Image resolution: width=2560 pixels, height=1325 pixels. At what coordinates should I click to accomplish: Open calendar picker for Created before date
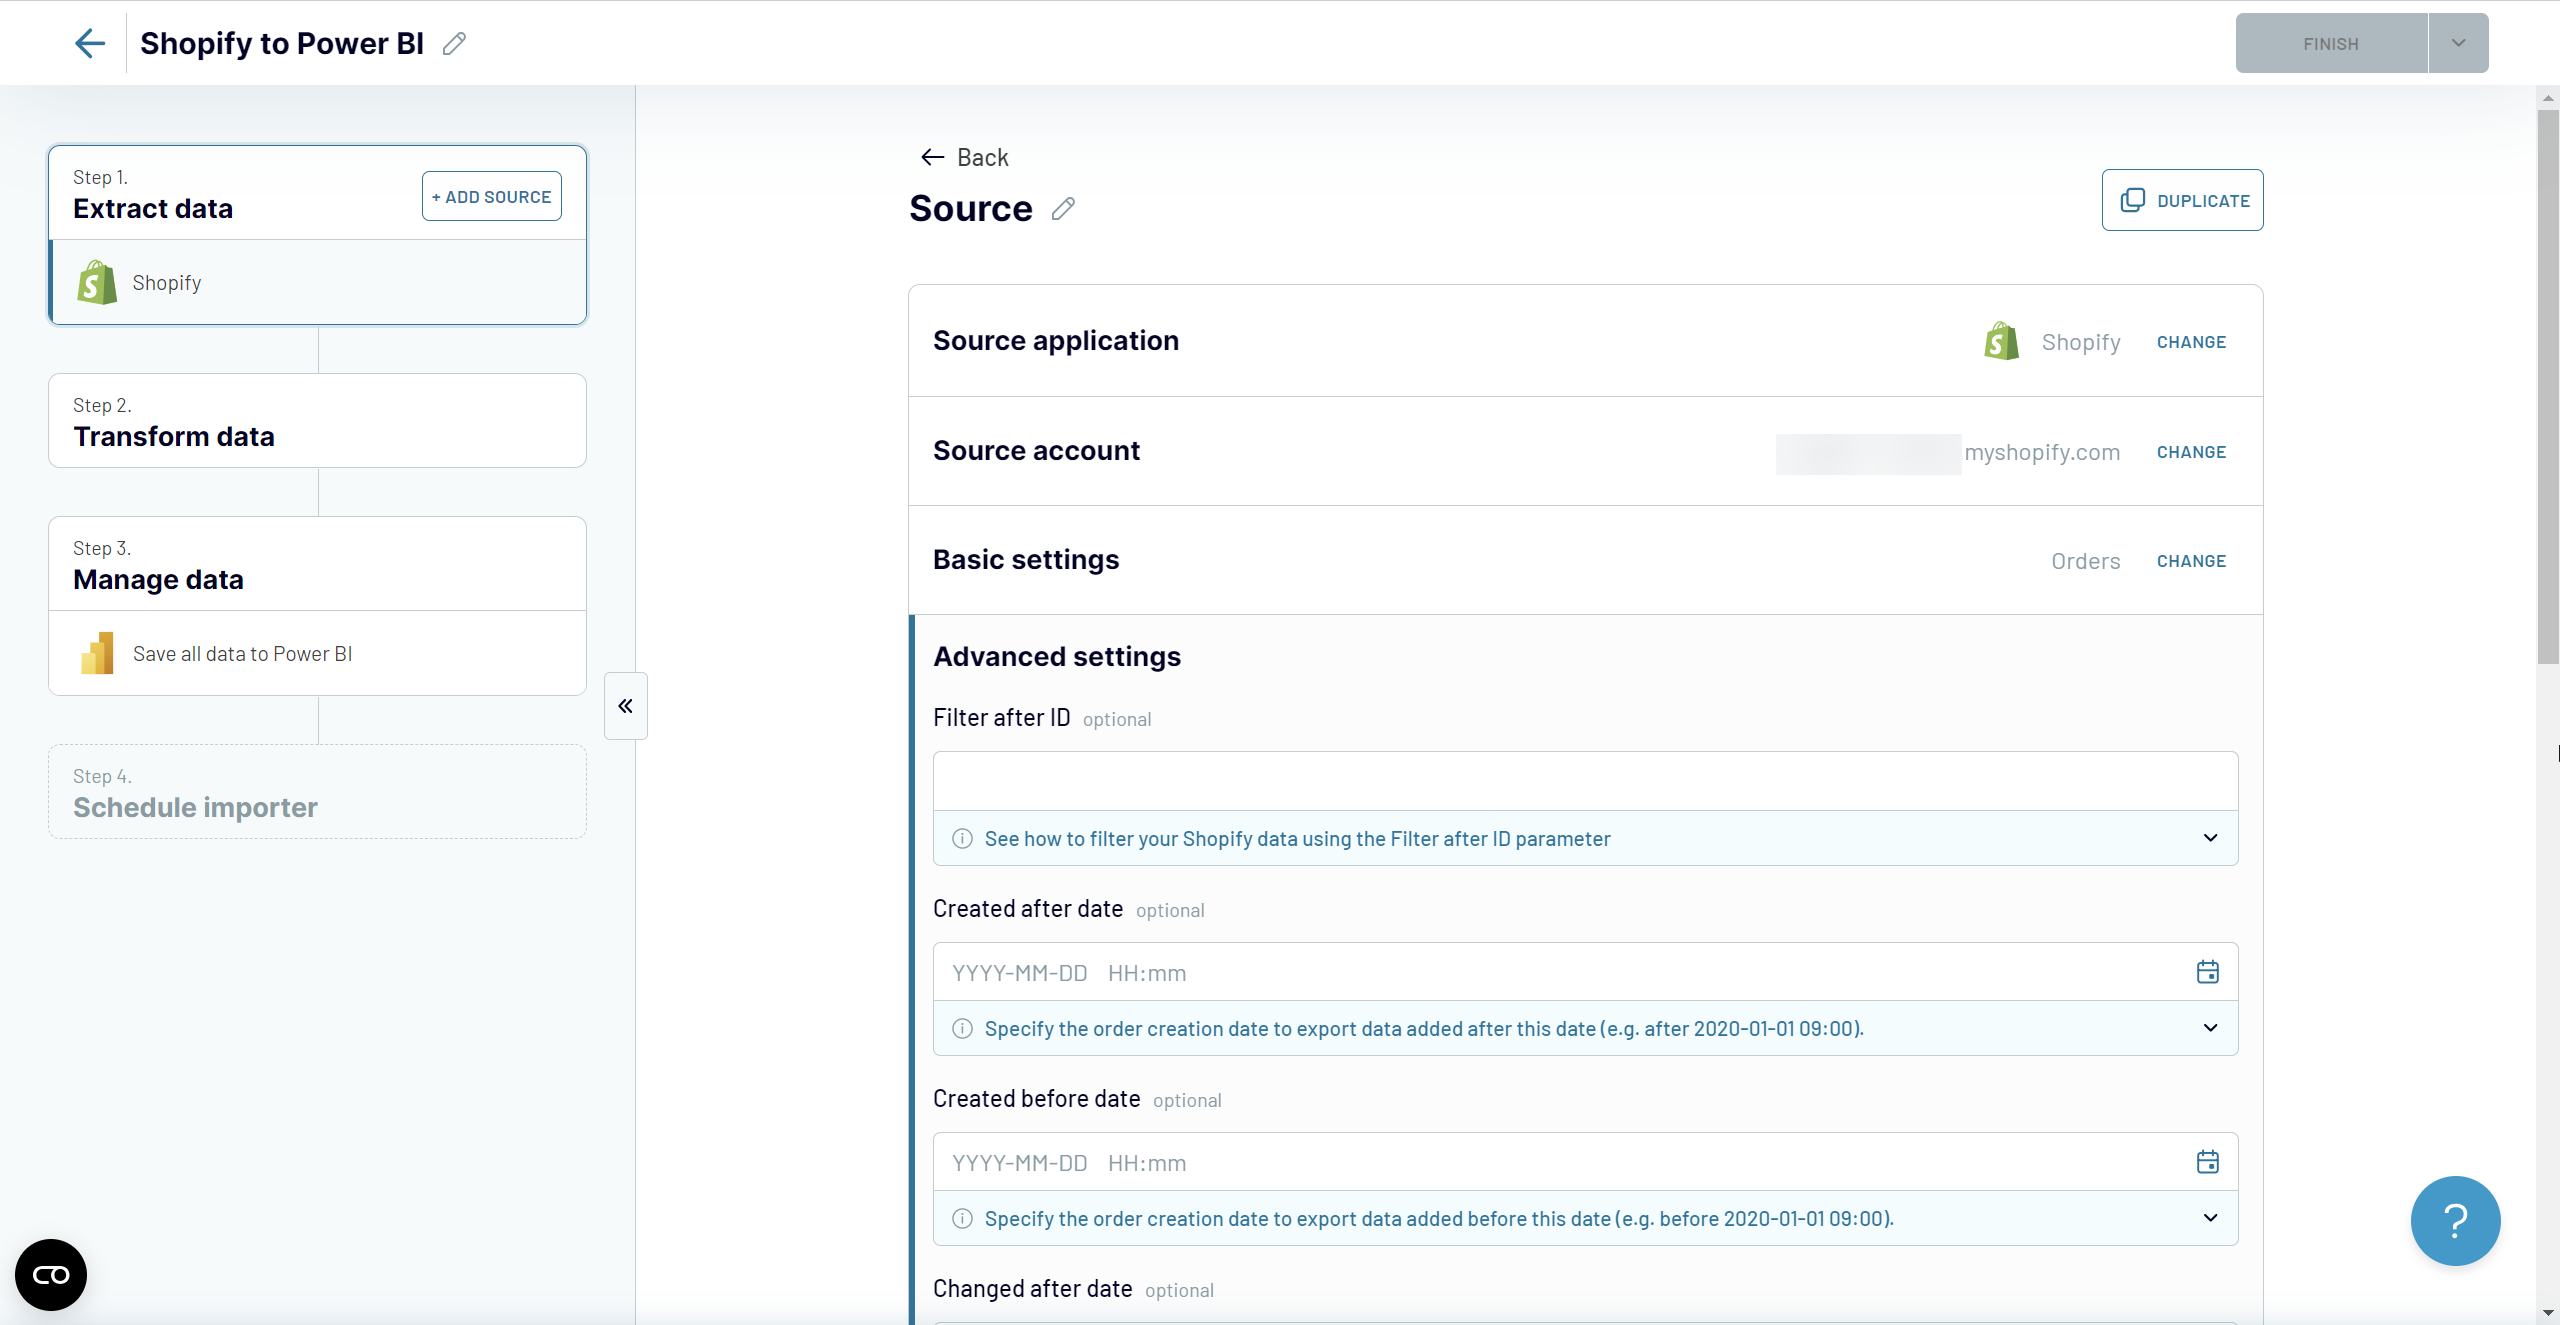(2208, 1162)
